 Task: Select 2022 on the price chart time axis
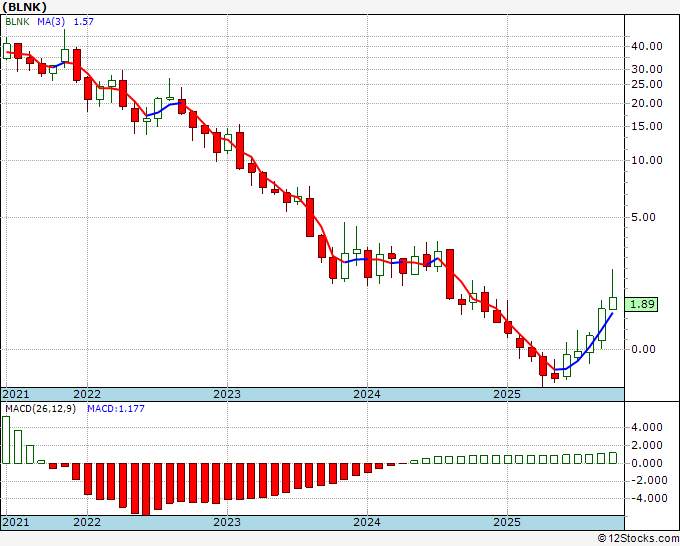pyautogui.click(x=87, y=394)
